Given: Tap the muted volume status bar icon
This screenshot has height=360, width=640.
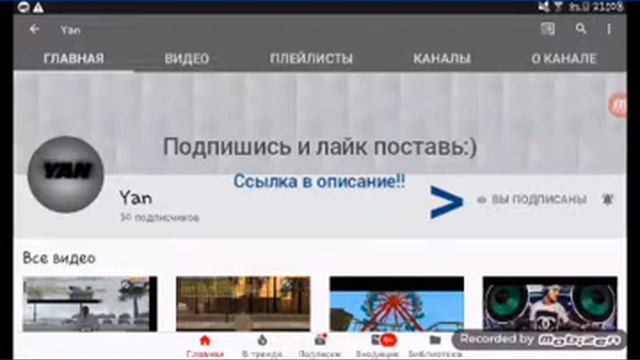Looking at the screenshot, I should click(544, 7).
